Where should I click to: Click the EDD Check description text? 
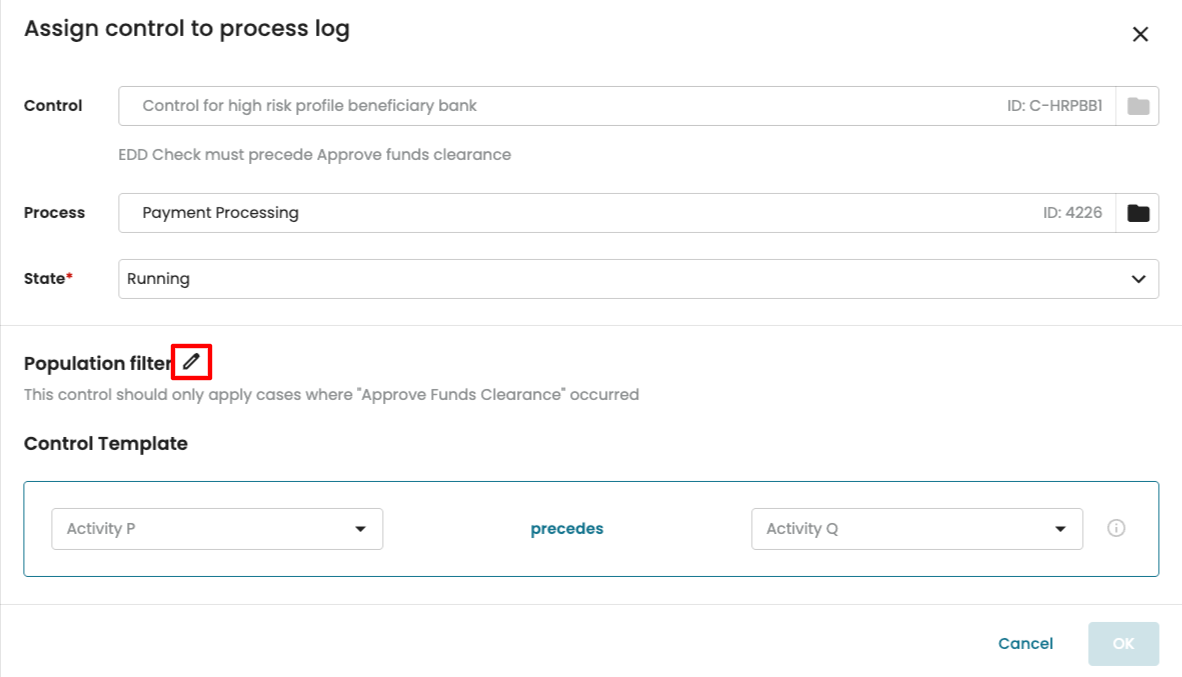tap(314, 155)
